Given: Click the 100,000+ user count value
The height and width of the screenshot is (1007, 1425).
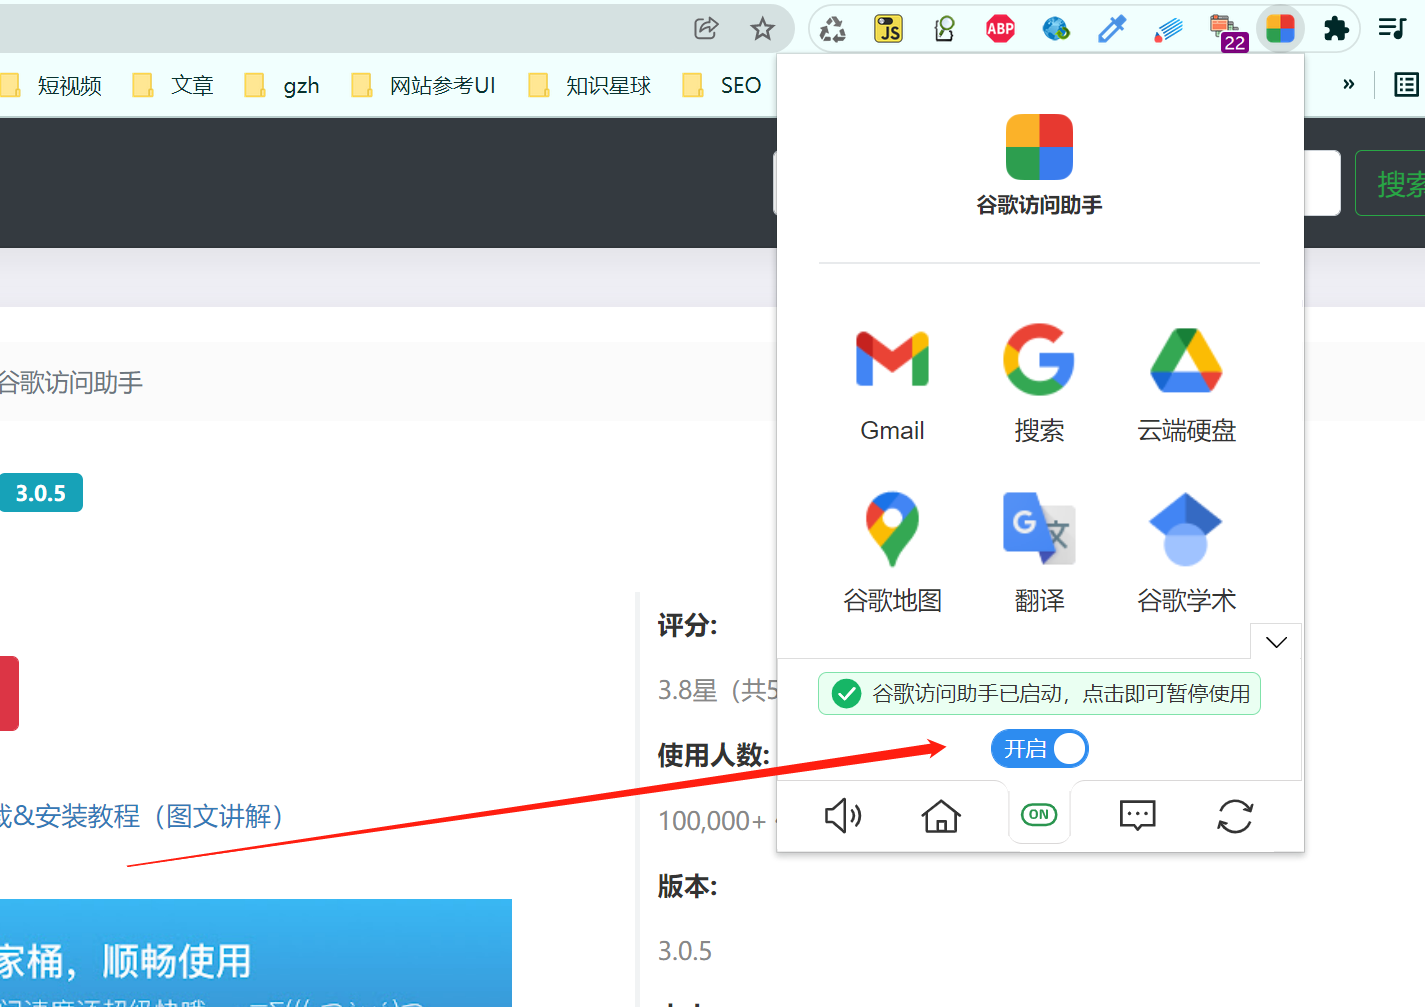Looking at the screenshot, I should click(x=712, y=821).
